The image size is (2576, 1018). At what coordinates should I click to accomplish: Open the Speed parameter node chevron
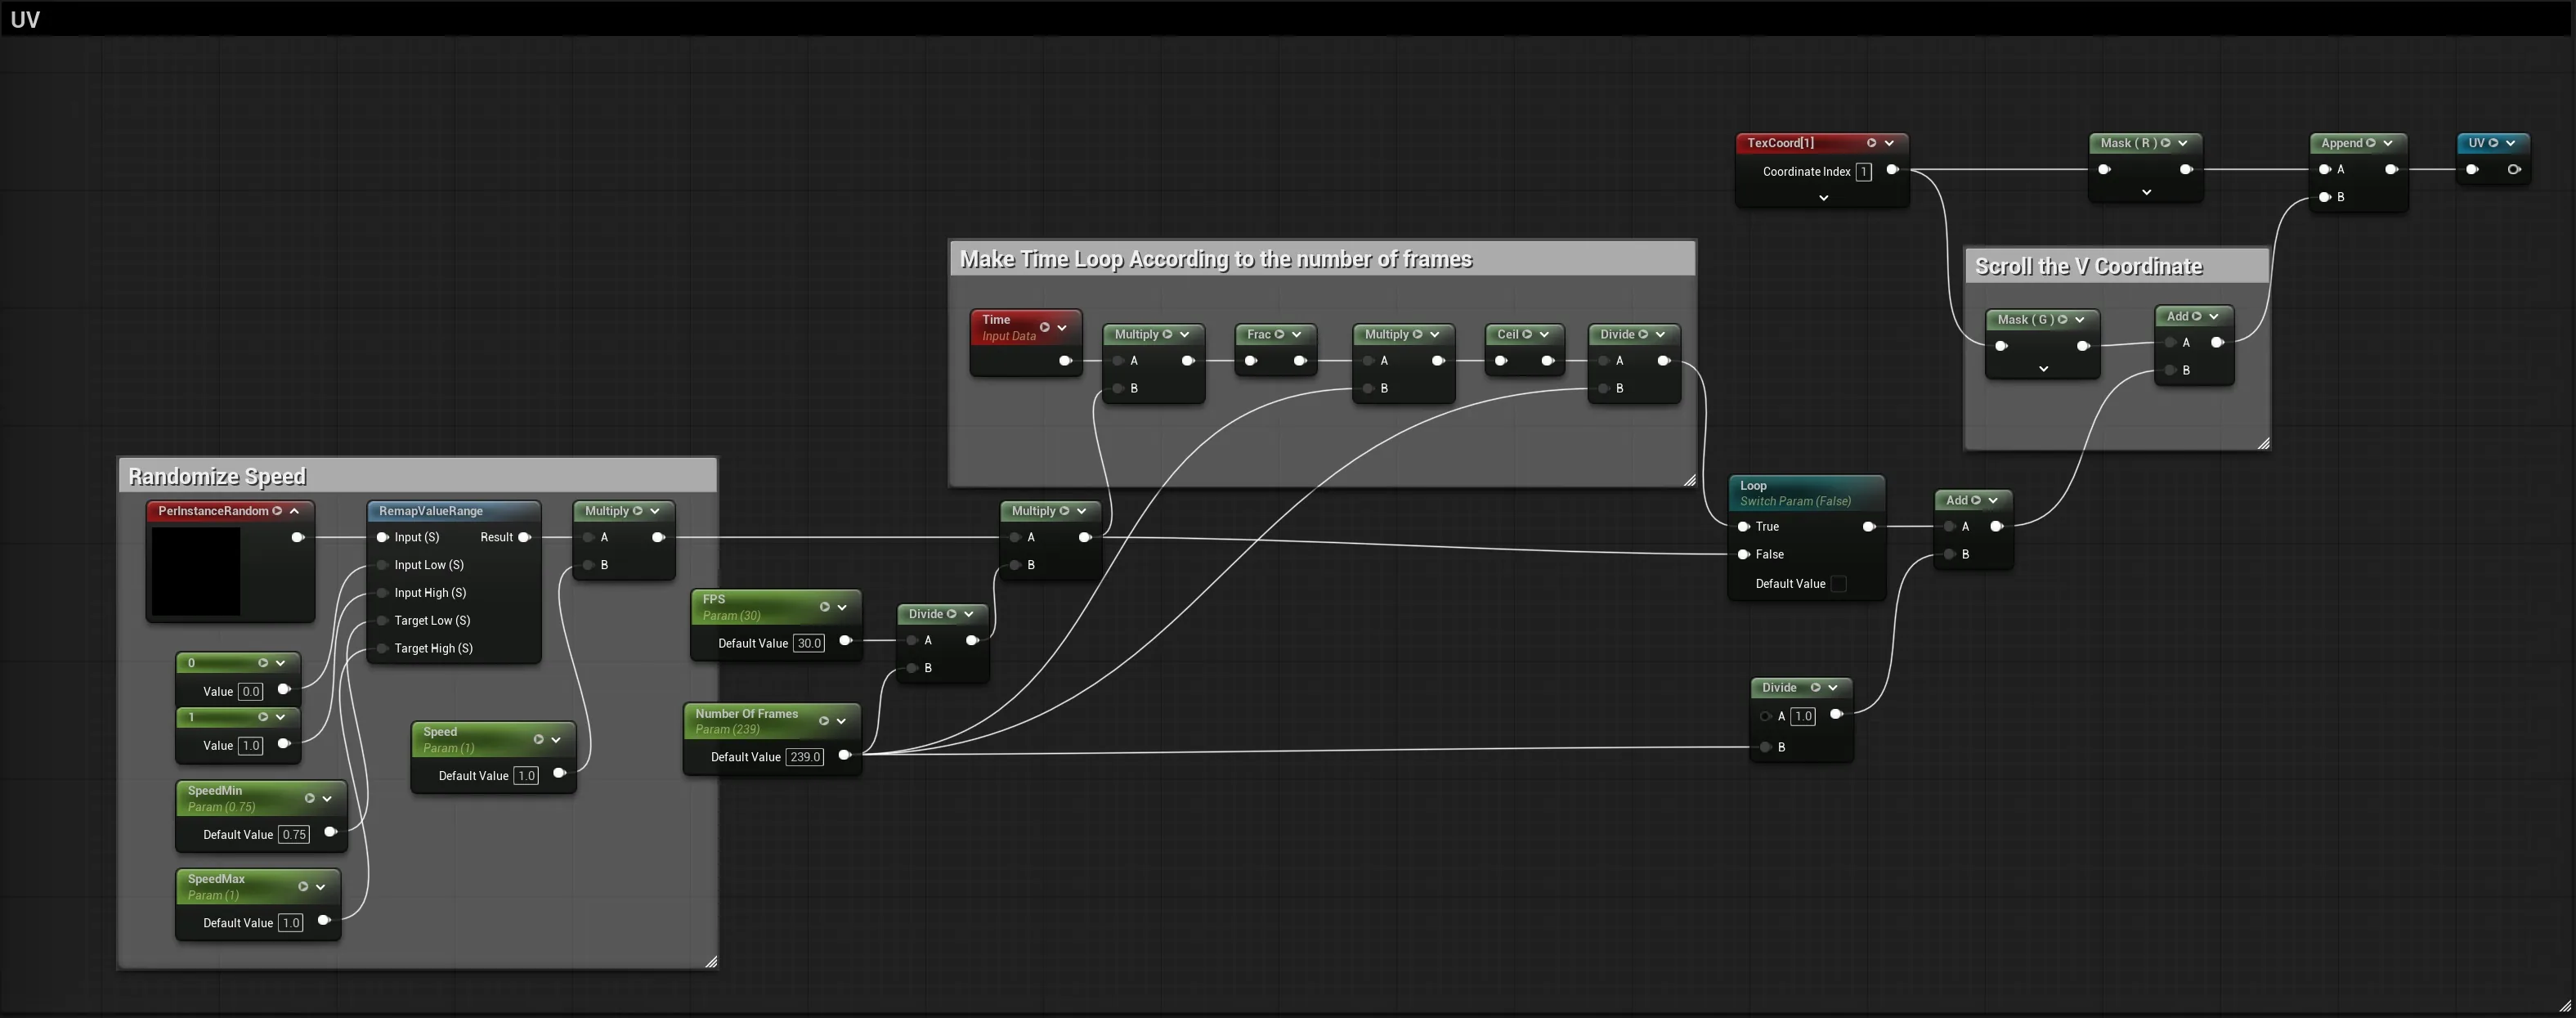pyautogui.click(x=556, y=740)
